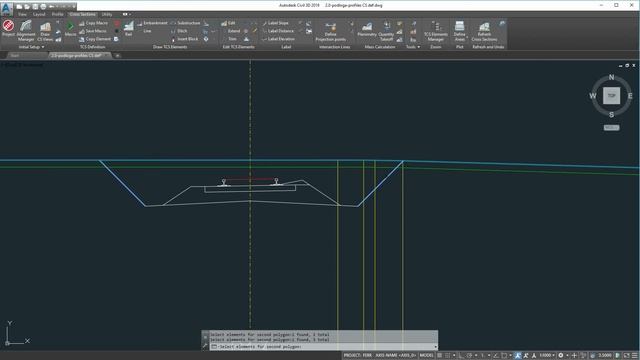The height and width of the screenshot is (360, 640).
Task: Expand the workspace switcher in ribbon tab row
Action: 127,14
